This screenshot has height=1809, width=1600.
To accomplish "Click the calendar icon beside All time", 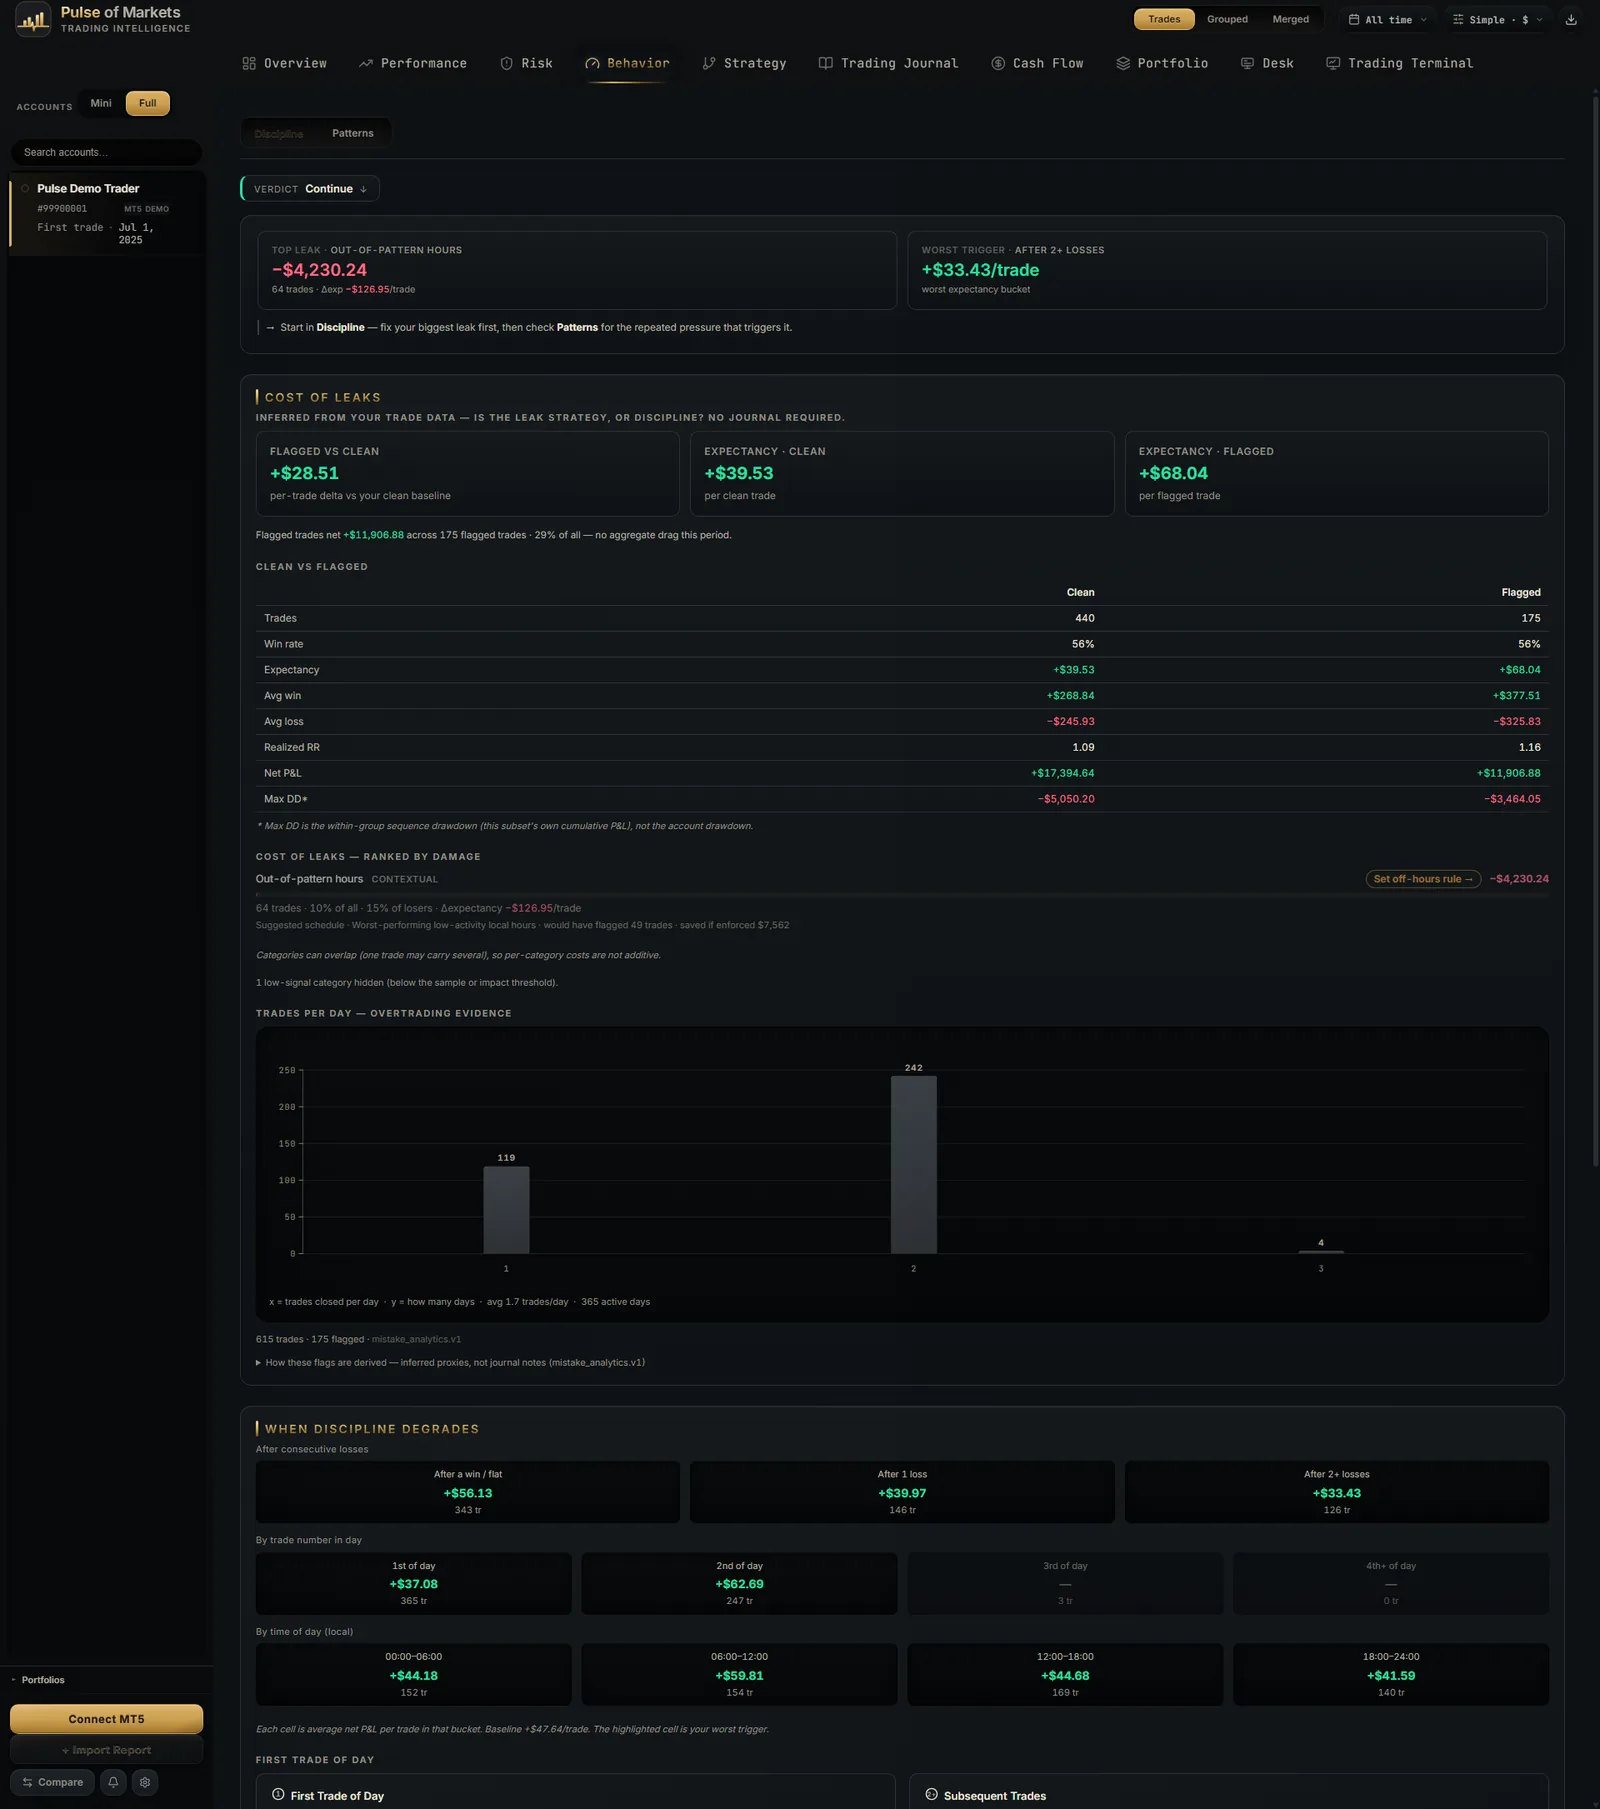I will 1354,20.
